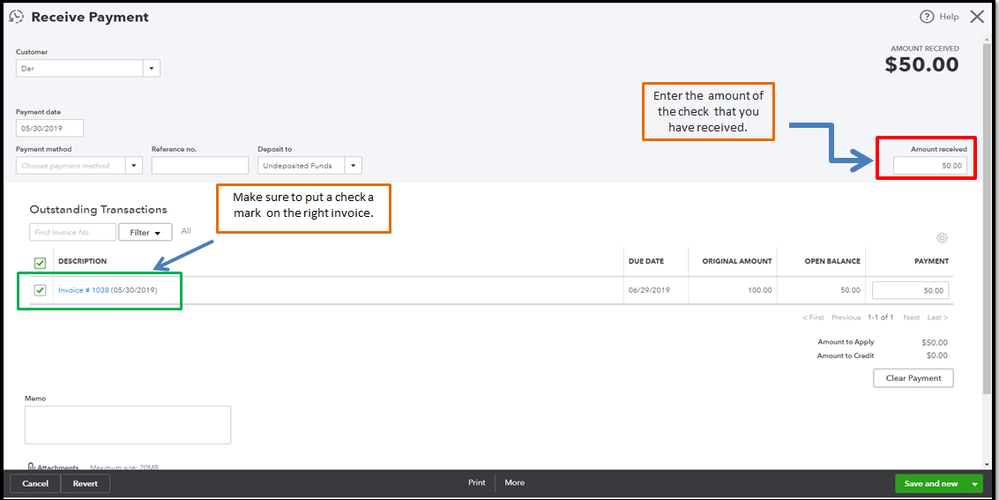
Task: Click Print in the bottom bar
Action: click(x=477, y=483)
